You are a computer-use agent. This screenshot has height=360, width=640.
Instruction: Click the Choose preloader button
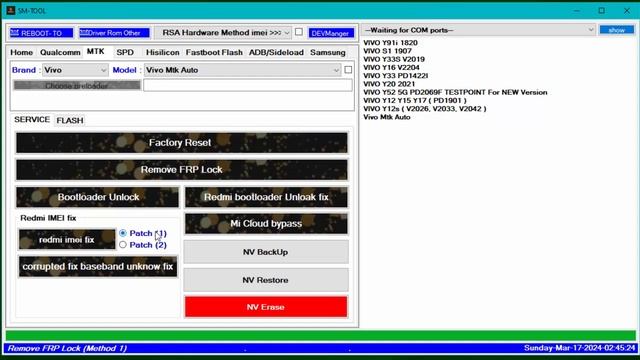pos(77,86)
